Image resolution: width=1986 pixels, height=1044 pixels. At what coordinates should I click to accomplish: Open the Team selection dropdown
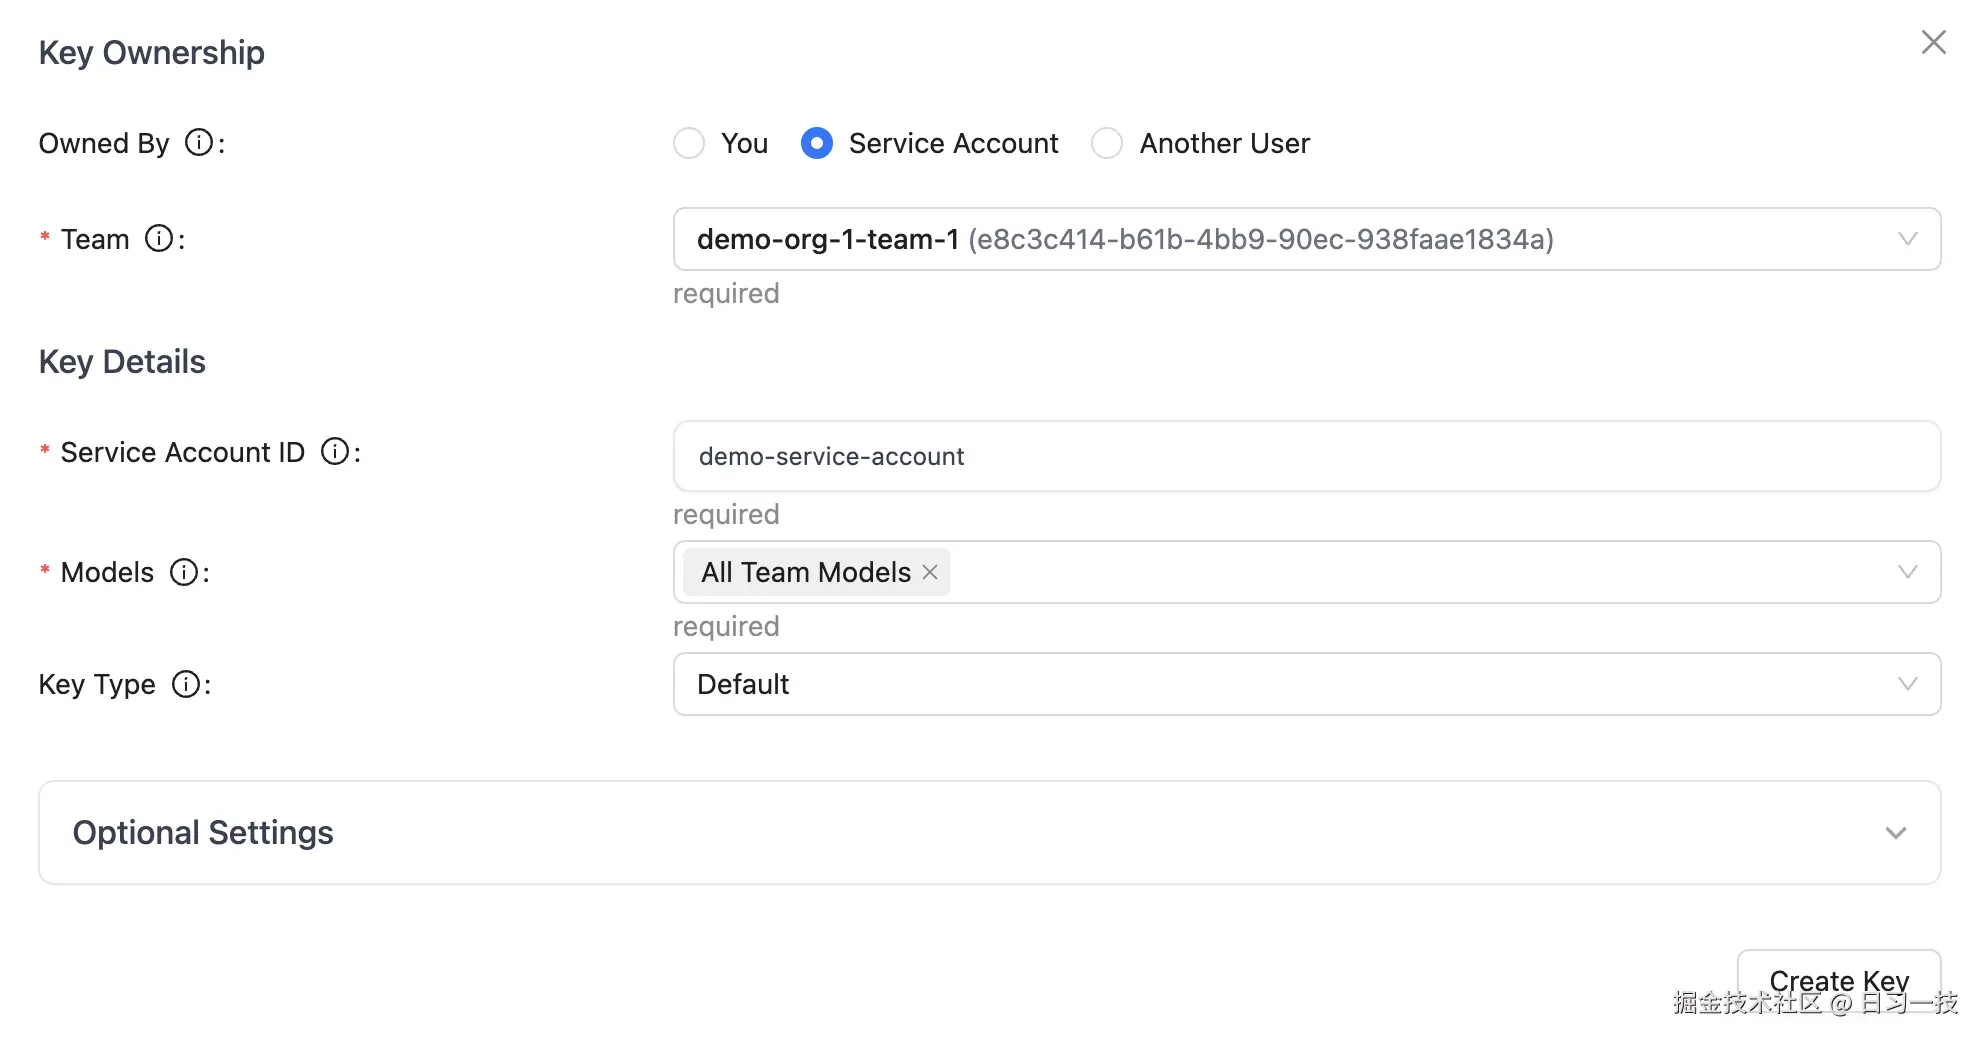pyautogui.click(x=1300, y=239)
